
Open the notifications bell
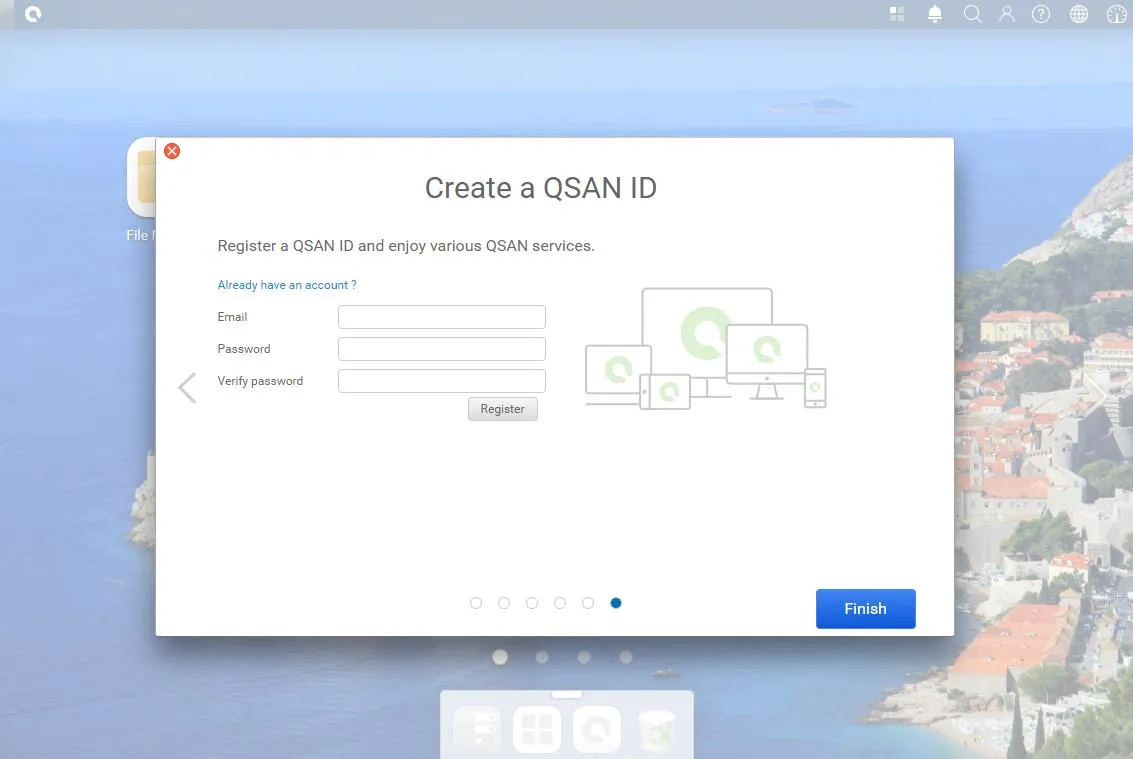[935, 14]
